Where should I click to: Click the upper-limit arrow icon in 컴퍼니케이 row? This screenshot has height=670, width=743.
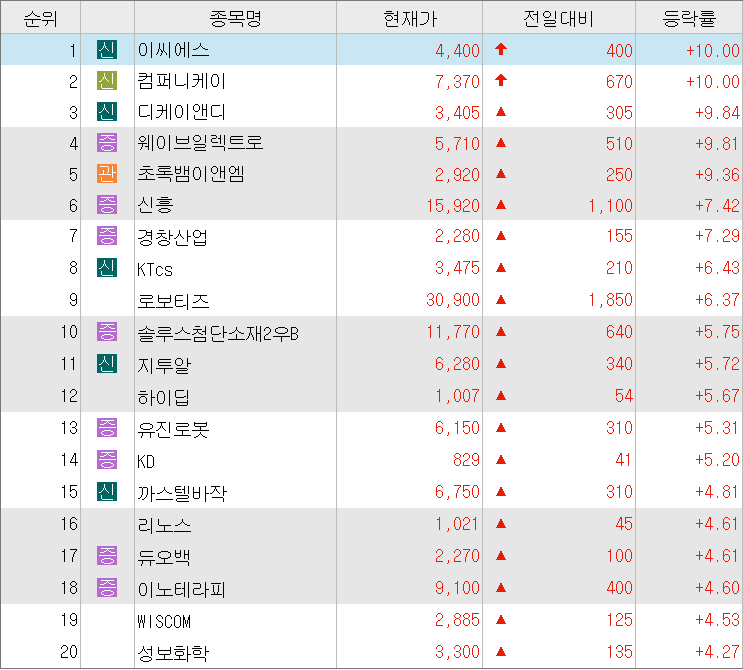coord(501,80)
